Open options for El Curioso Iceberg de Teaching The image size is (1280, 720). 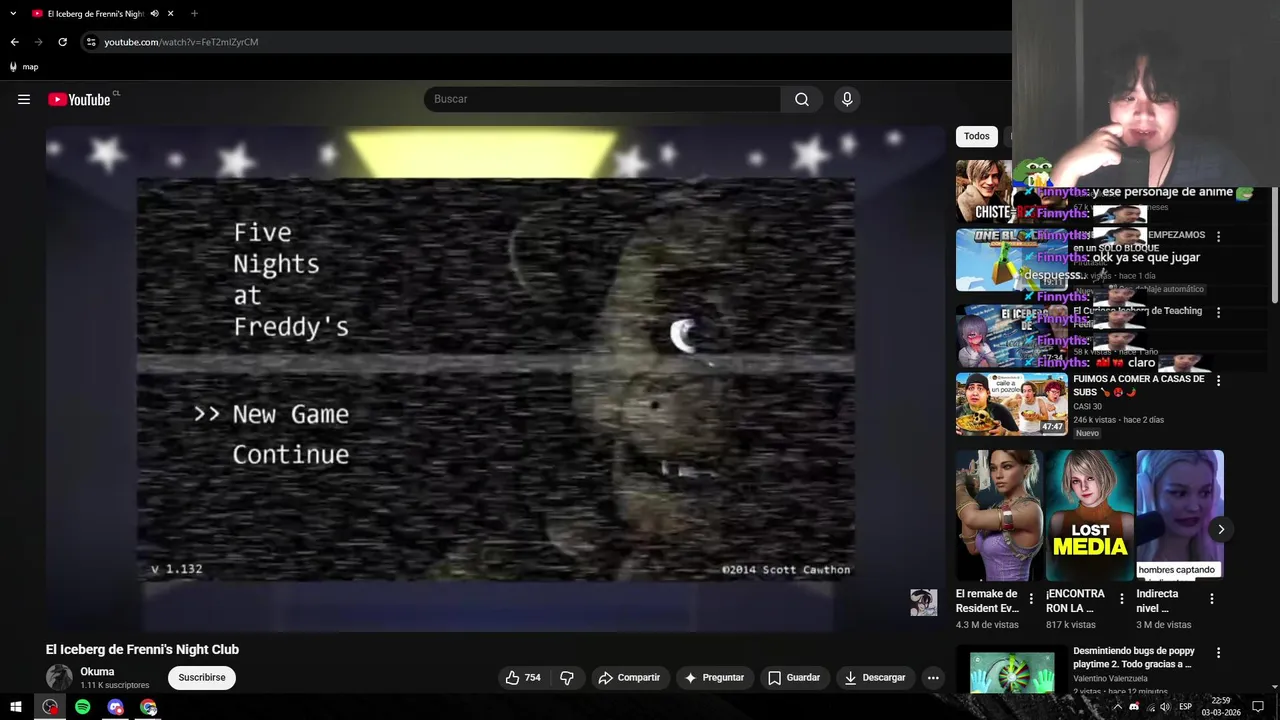tap(1218, 312)
